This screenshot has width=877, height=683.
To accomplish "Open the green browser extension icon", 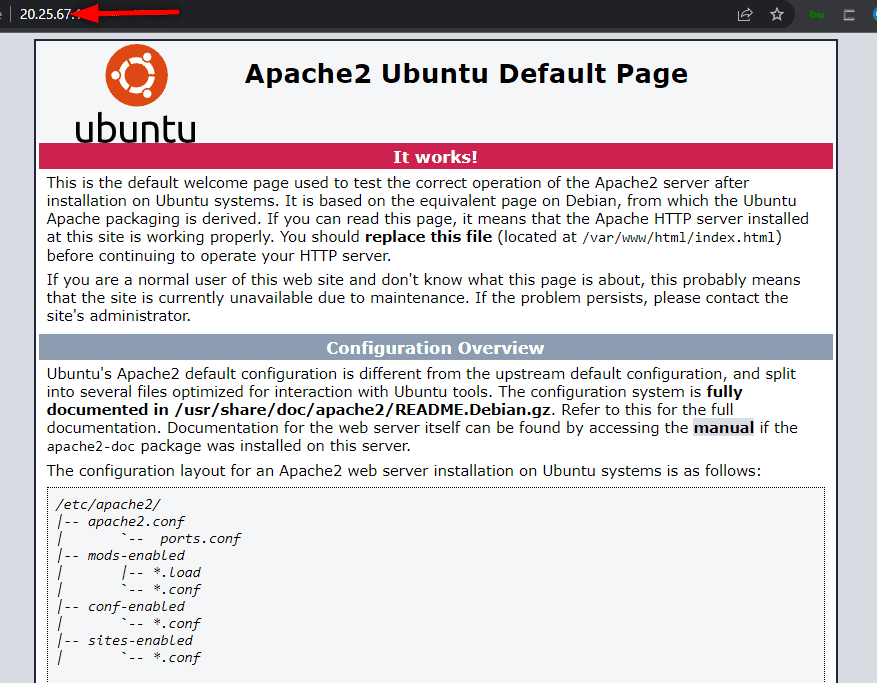I will (x=817, y=15).
